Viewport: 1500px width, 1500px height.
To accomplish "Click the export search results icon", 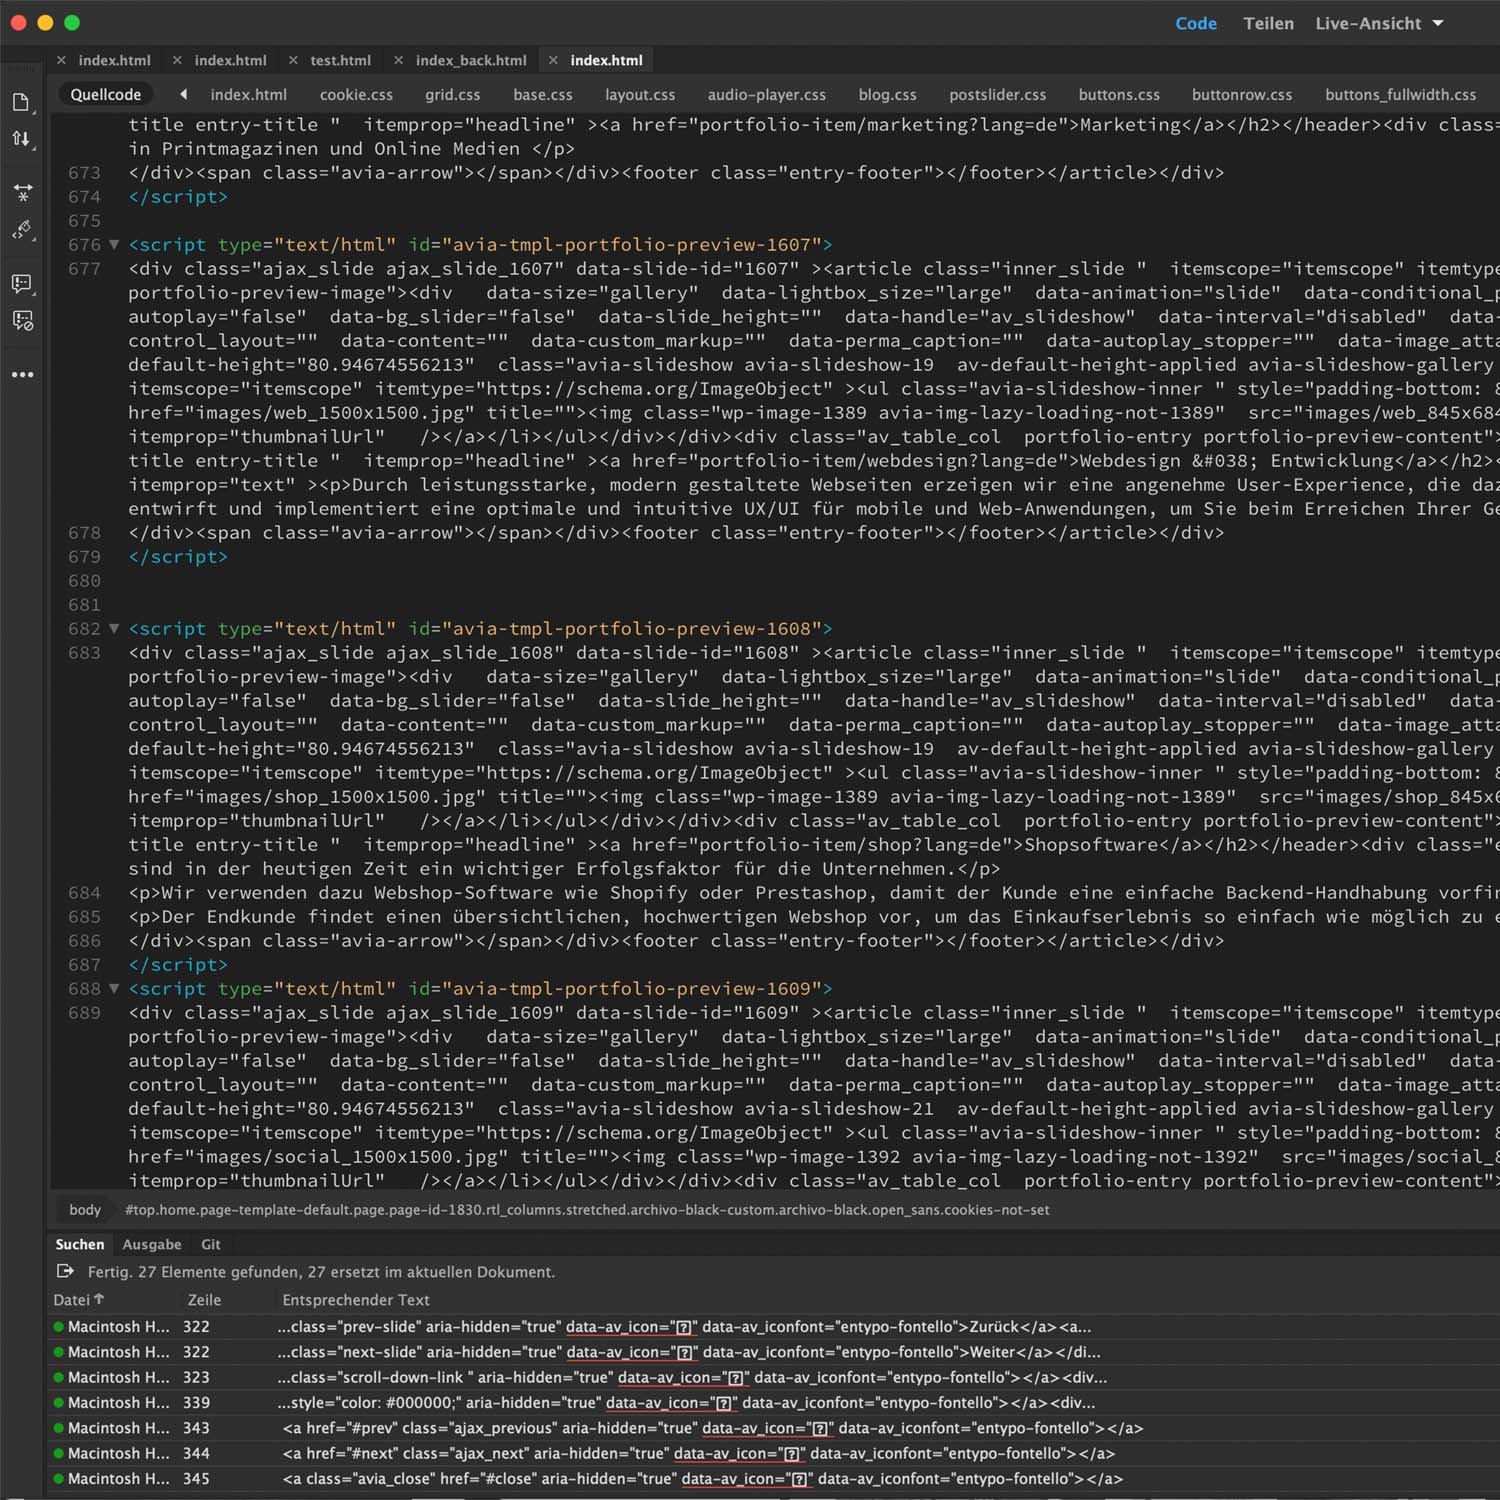I will click(x=66, y=1271).
